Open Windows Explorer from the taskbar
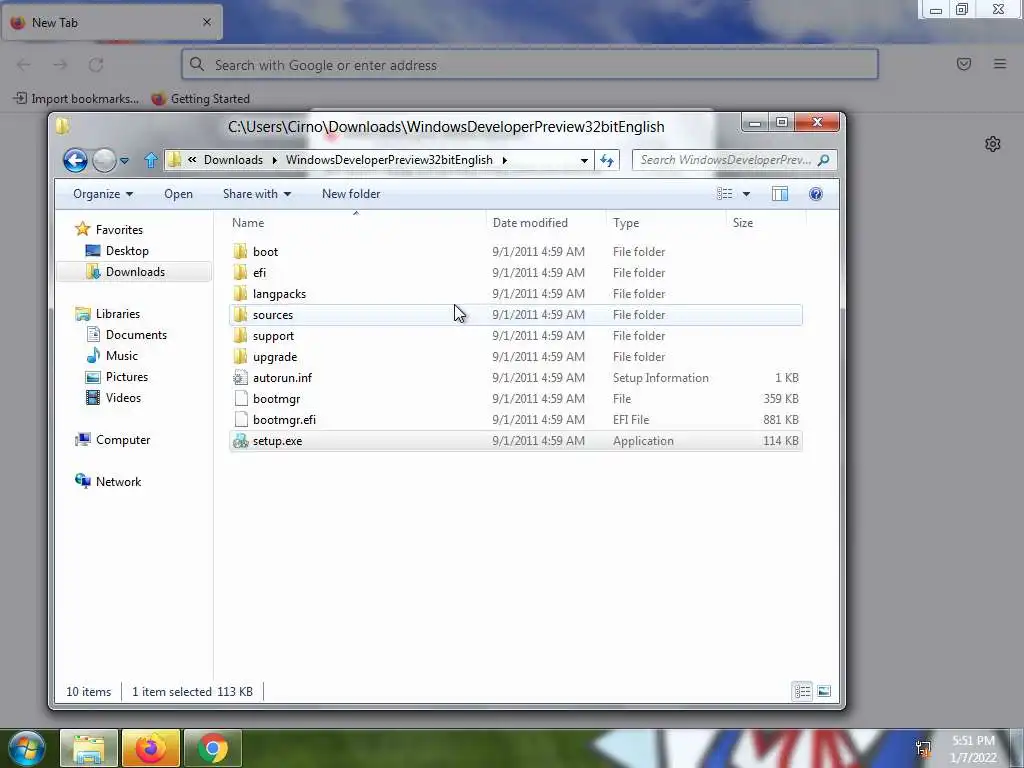The image size is (1024, 768). tap(89, 748)
